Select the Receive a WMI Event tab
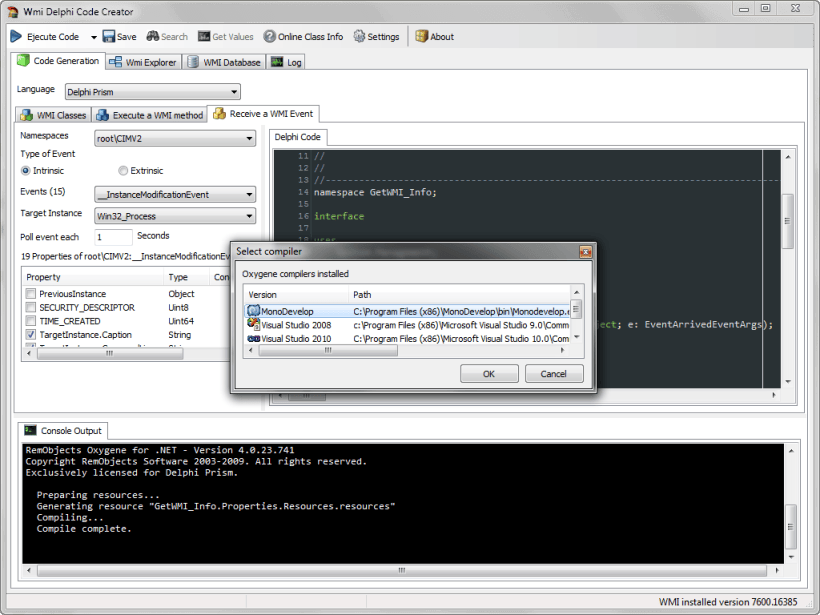820x615 pixels. (263, 113)
